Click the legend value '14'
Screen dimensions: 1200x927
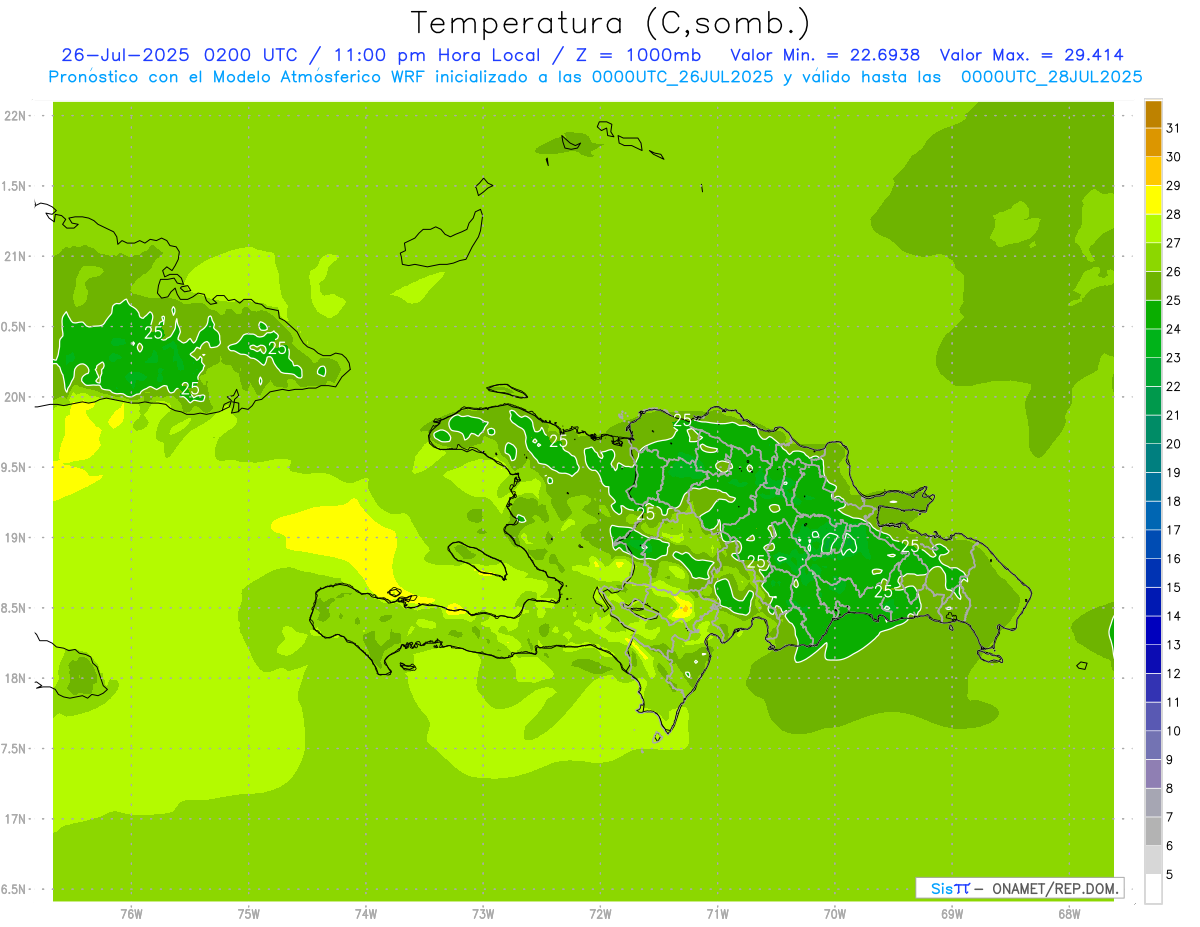(x=1173, y=616)
